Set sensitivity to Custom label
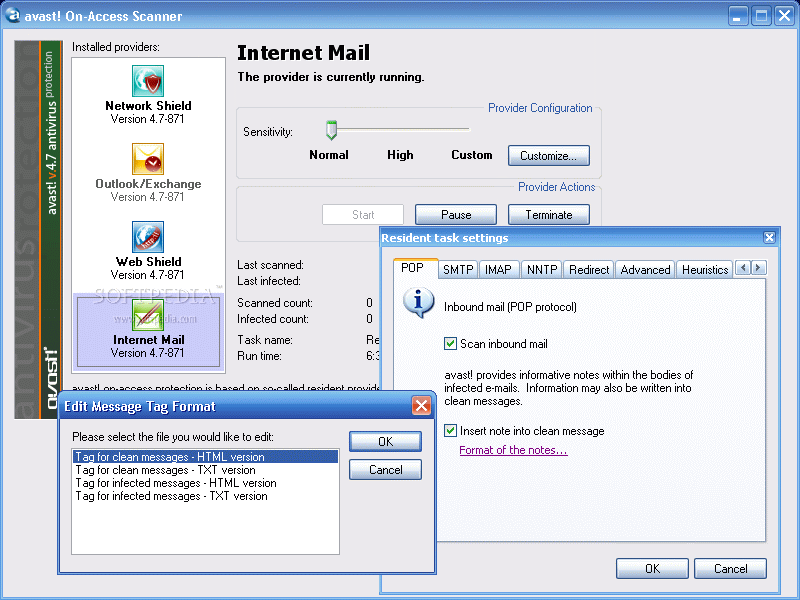This screenshot has height=600, width=800. click(471, 155)
